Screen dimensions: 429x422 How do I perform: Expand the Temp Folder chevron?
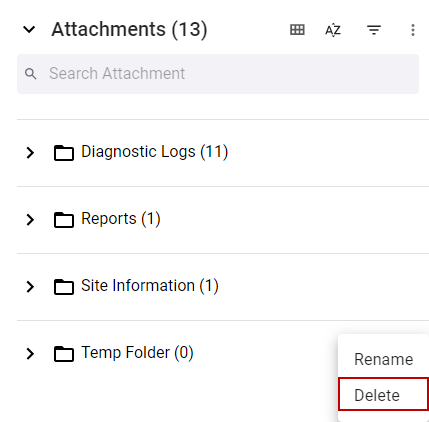(30, 354)
